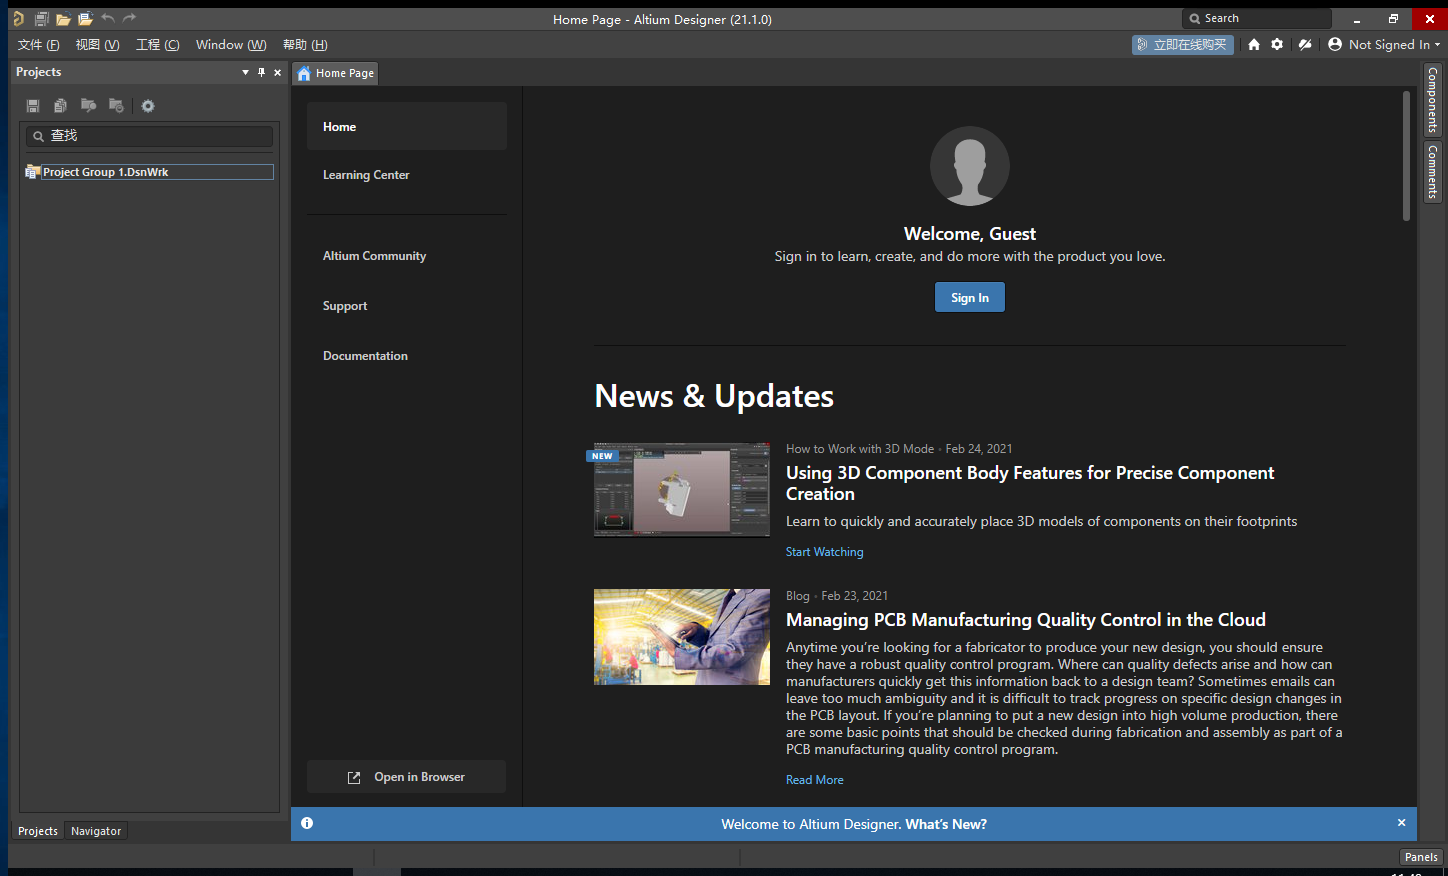Open the Components side panel tab

tap(1433, 100)
